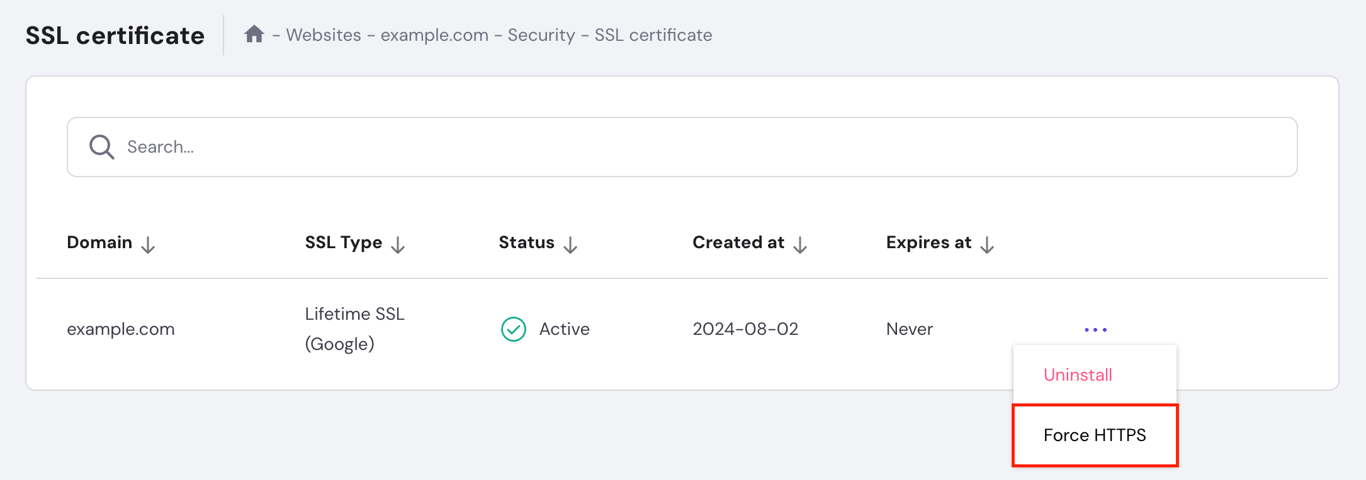Choose Force HTTPS in the dropdown menu
The image size is (1366, 480).
(x=1095, y=435)
